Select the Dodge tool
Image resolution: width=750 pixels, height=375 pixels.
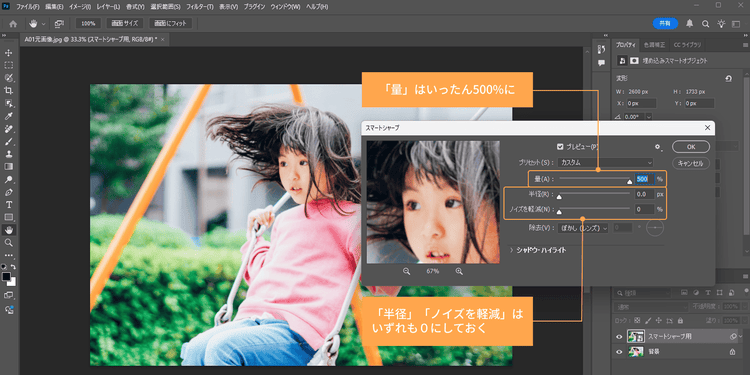[9, 180]
